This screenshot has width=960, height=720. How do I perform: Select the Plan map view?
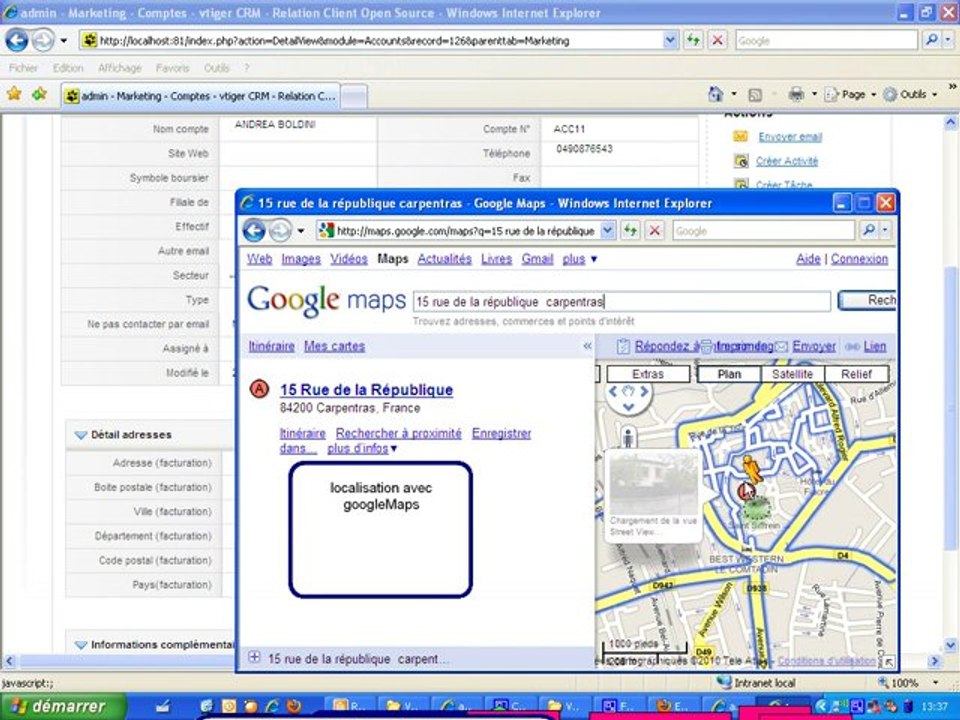(x=729, y=374)
